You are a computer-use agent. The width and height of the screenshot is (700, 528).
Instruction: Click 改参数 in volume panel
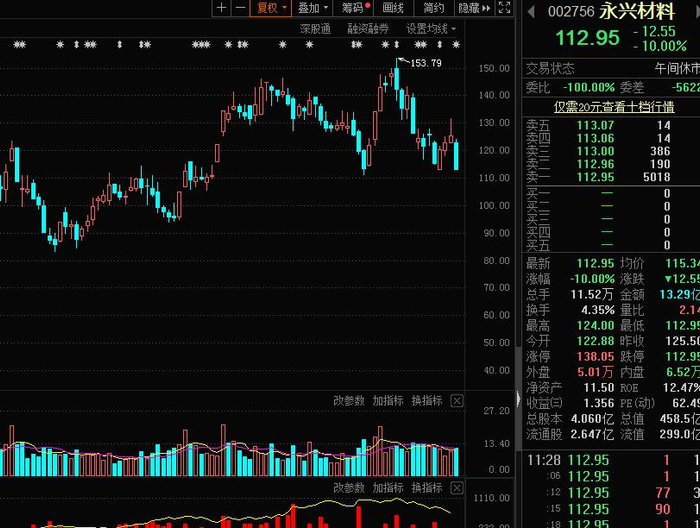349,401
